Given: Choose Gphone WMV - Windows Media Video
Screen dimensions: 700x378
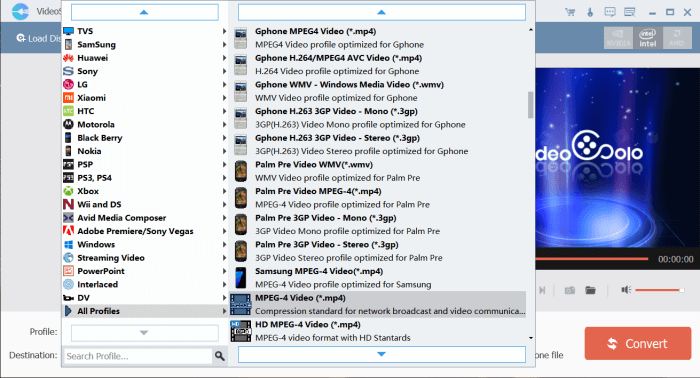Looking at the screenshot, I should pos(378,91).
